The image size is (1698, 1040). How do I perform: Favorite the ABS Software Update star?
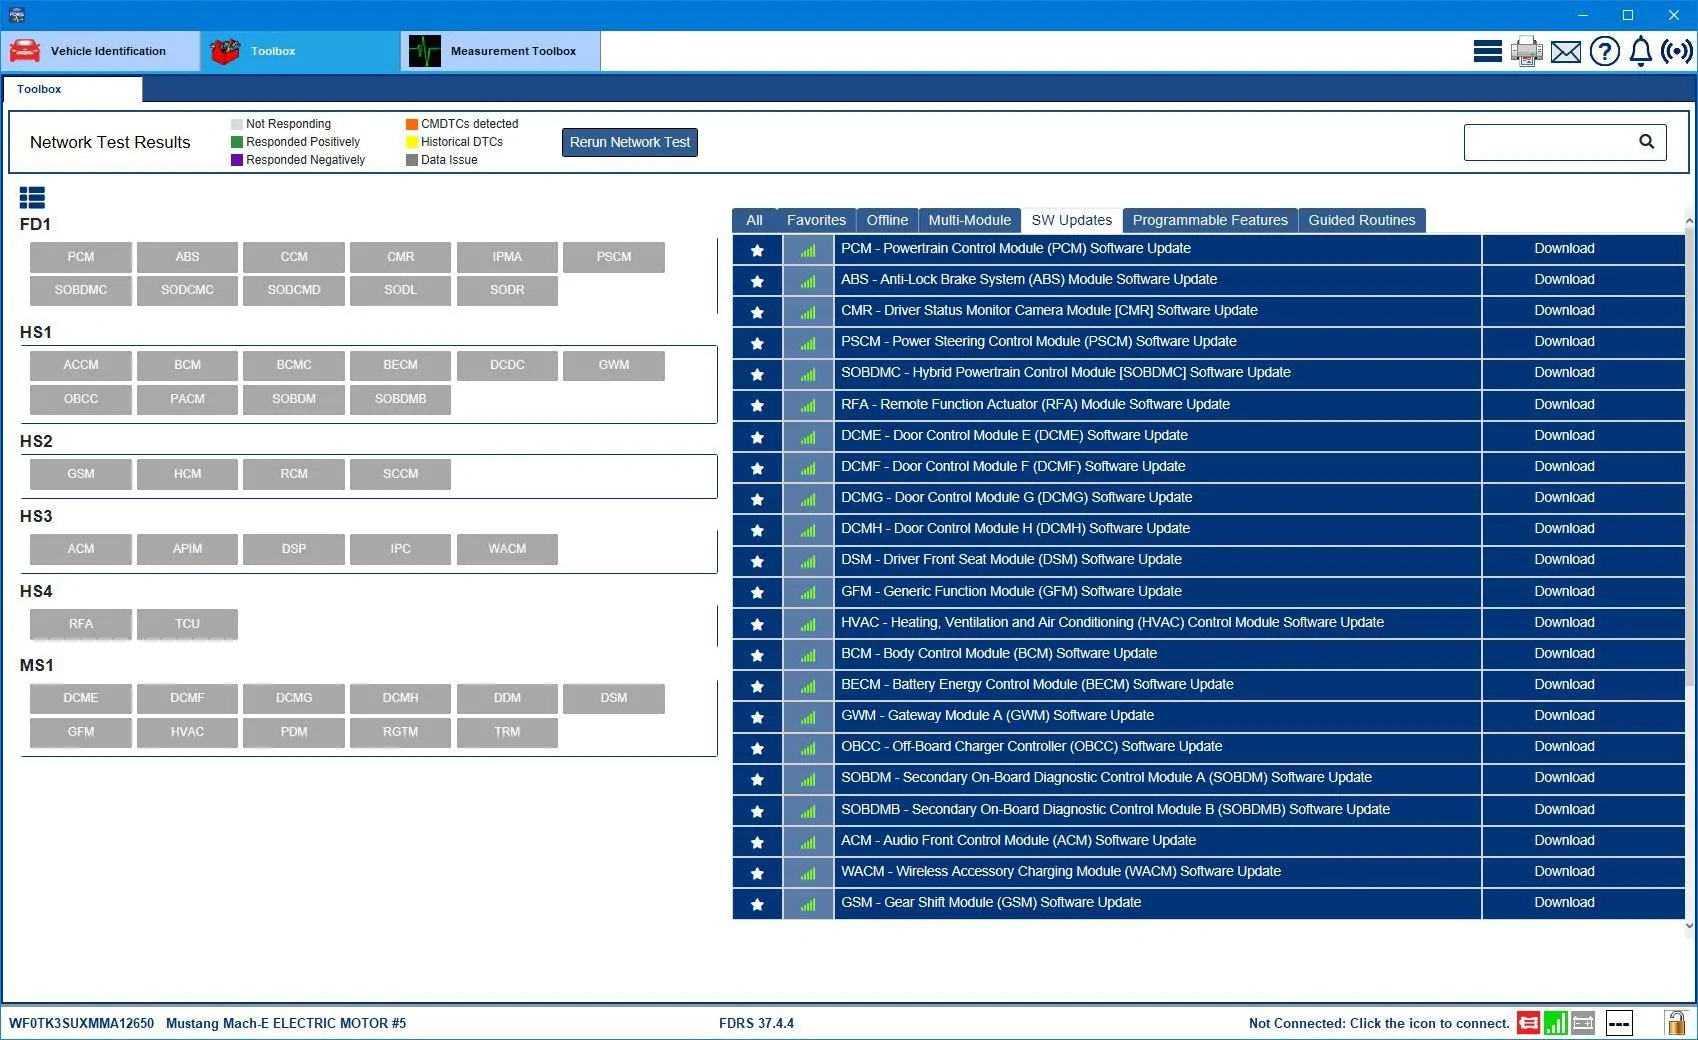click(x=757, y=281)
